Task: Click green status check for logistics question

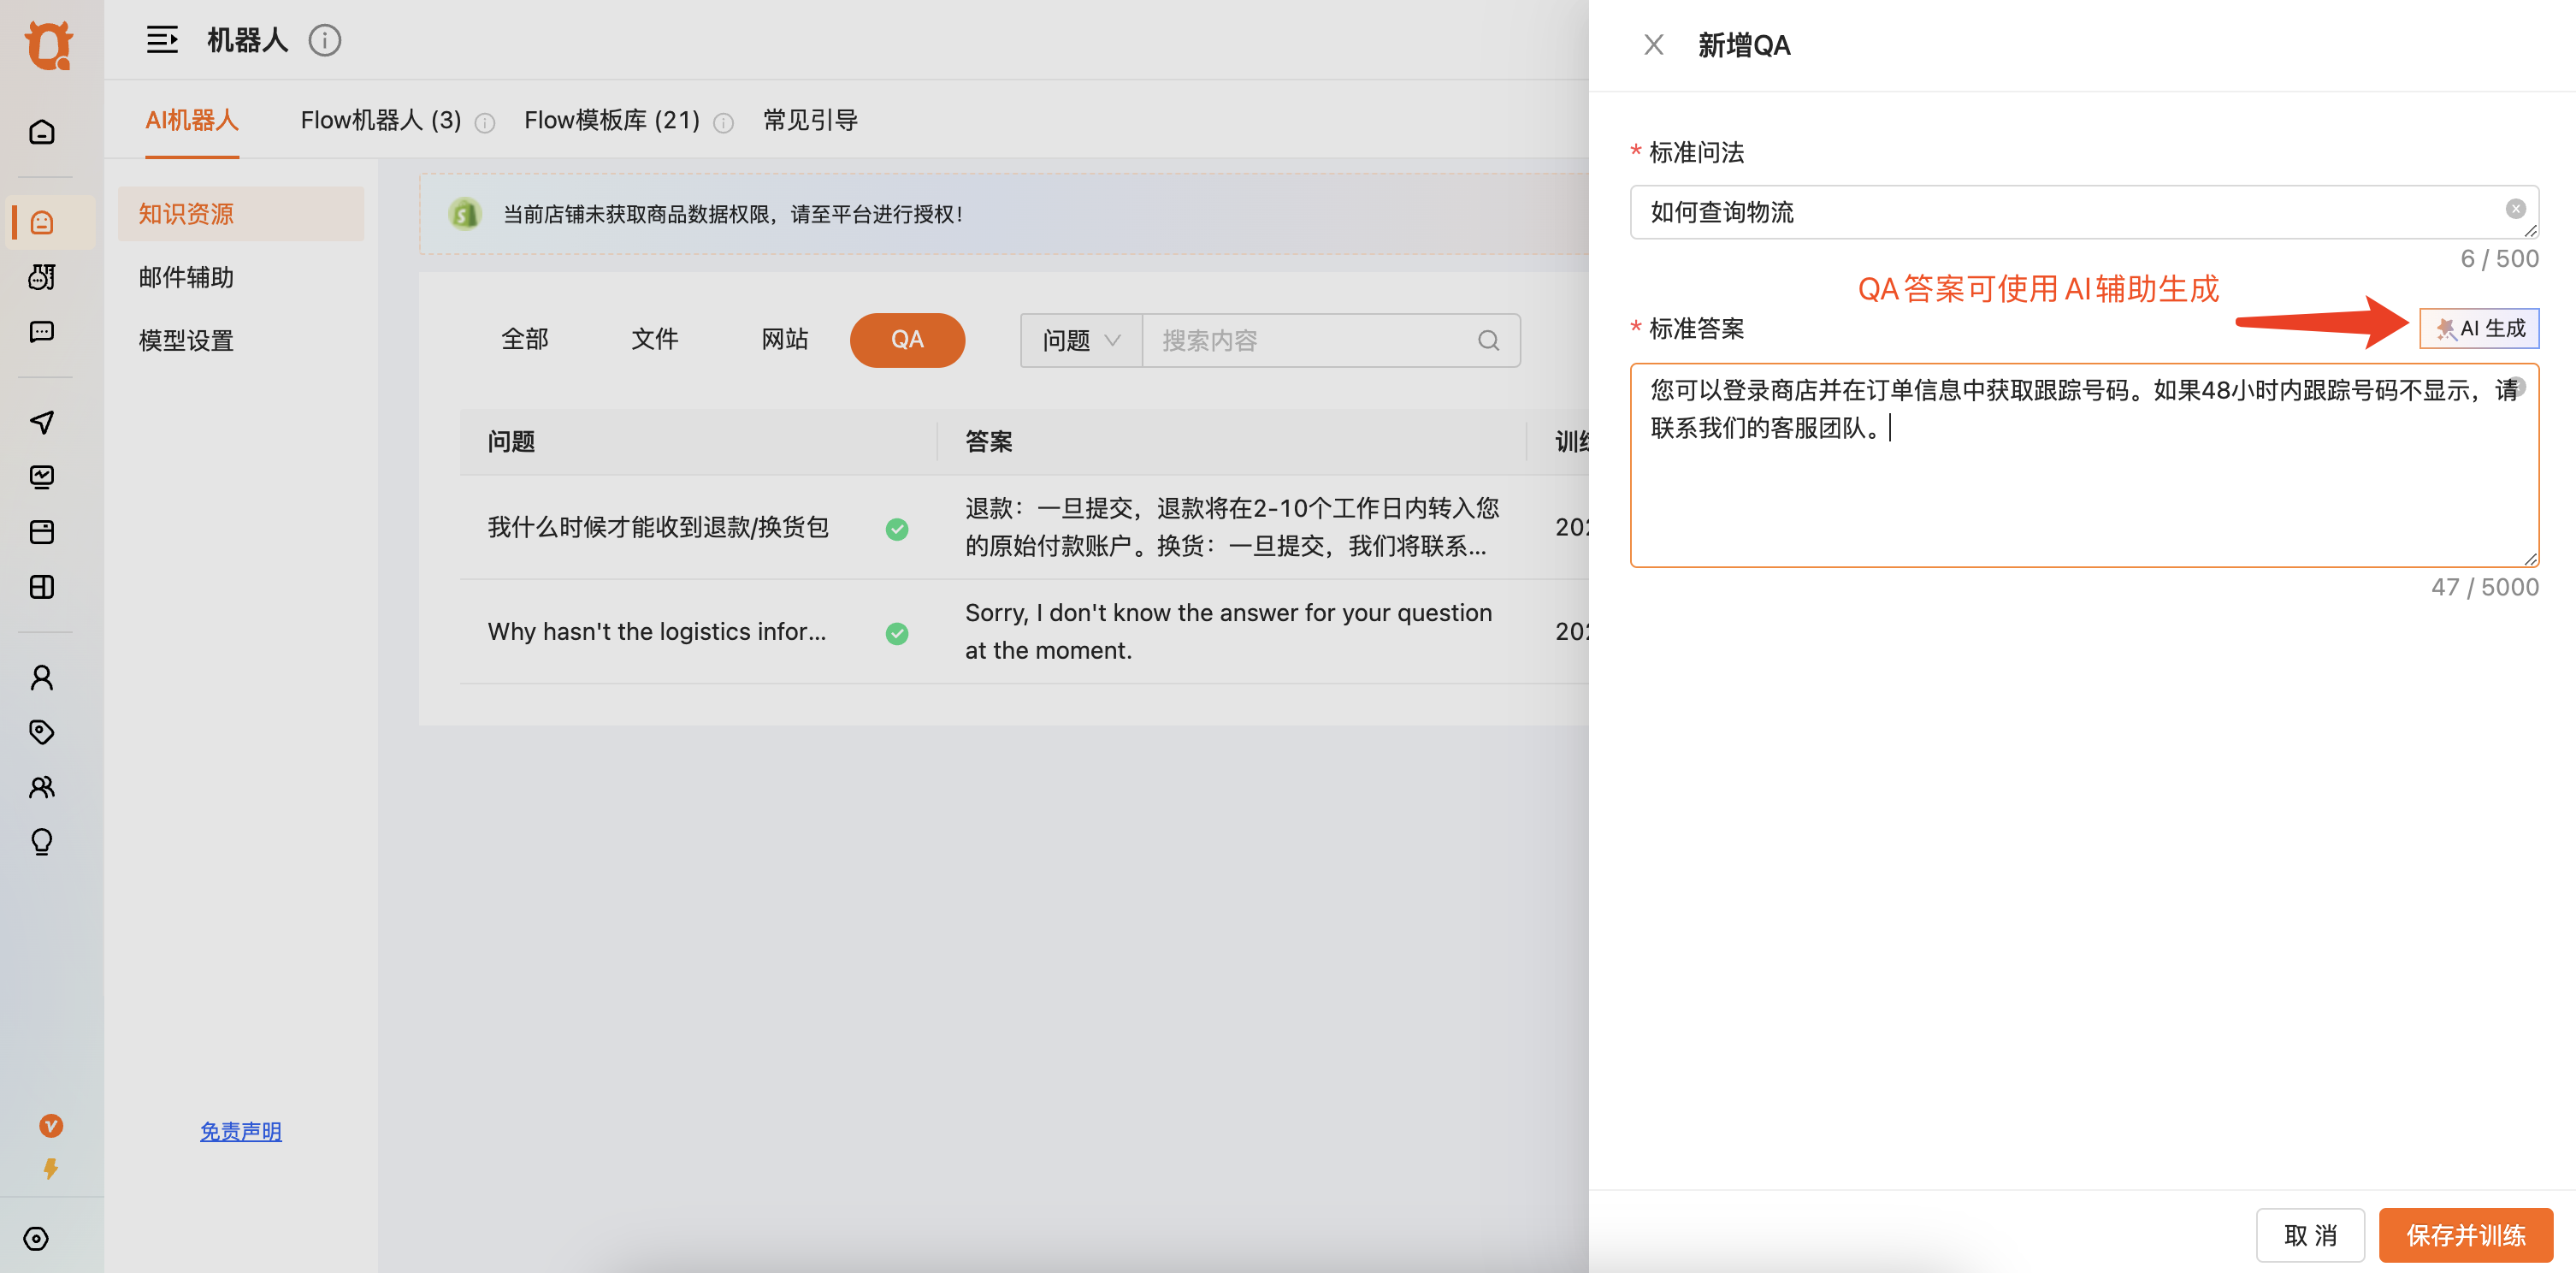Action: (x=897, y=633)
